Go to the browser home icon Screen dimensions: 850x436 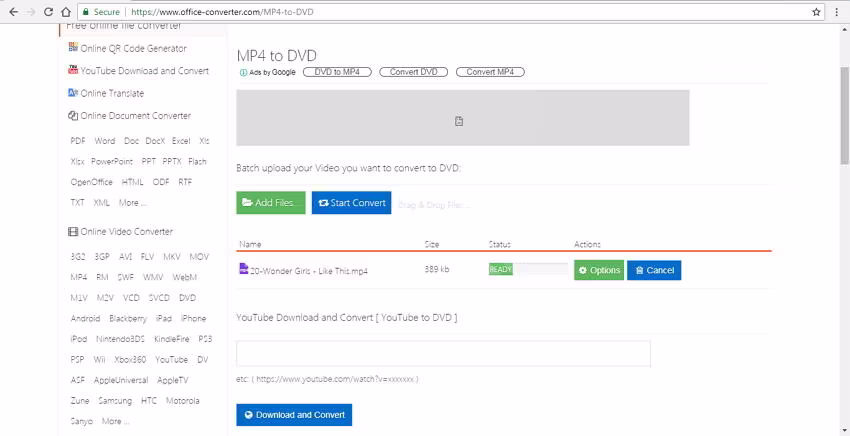coord(66,12)
